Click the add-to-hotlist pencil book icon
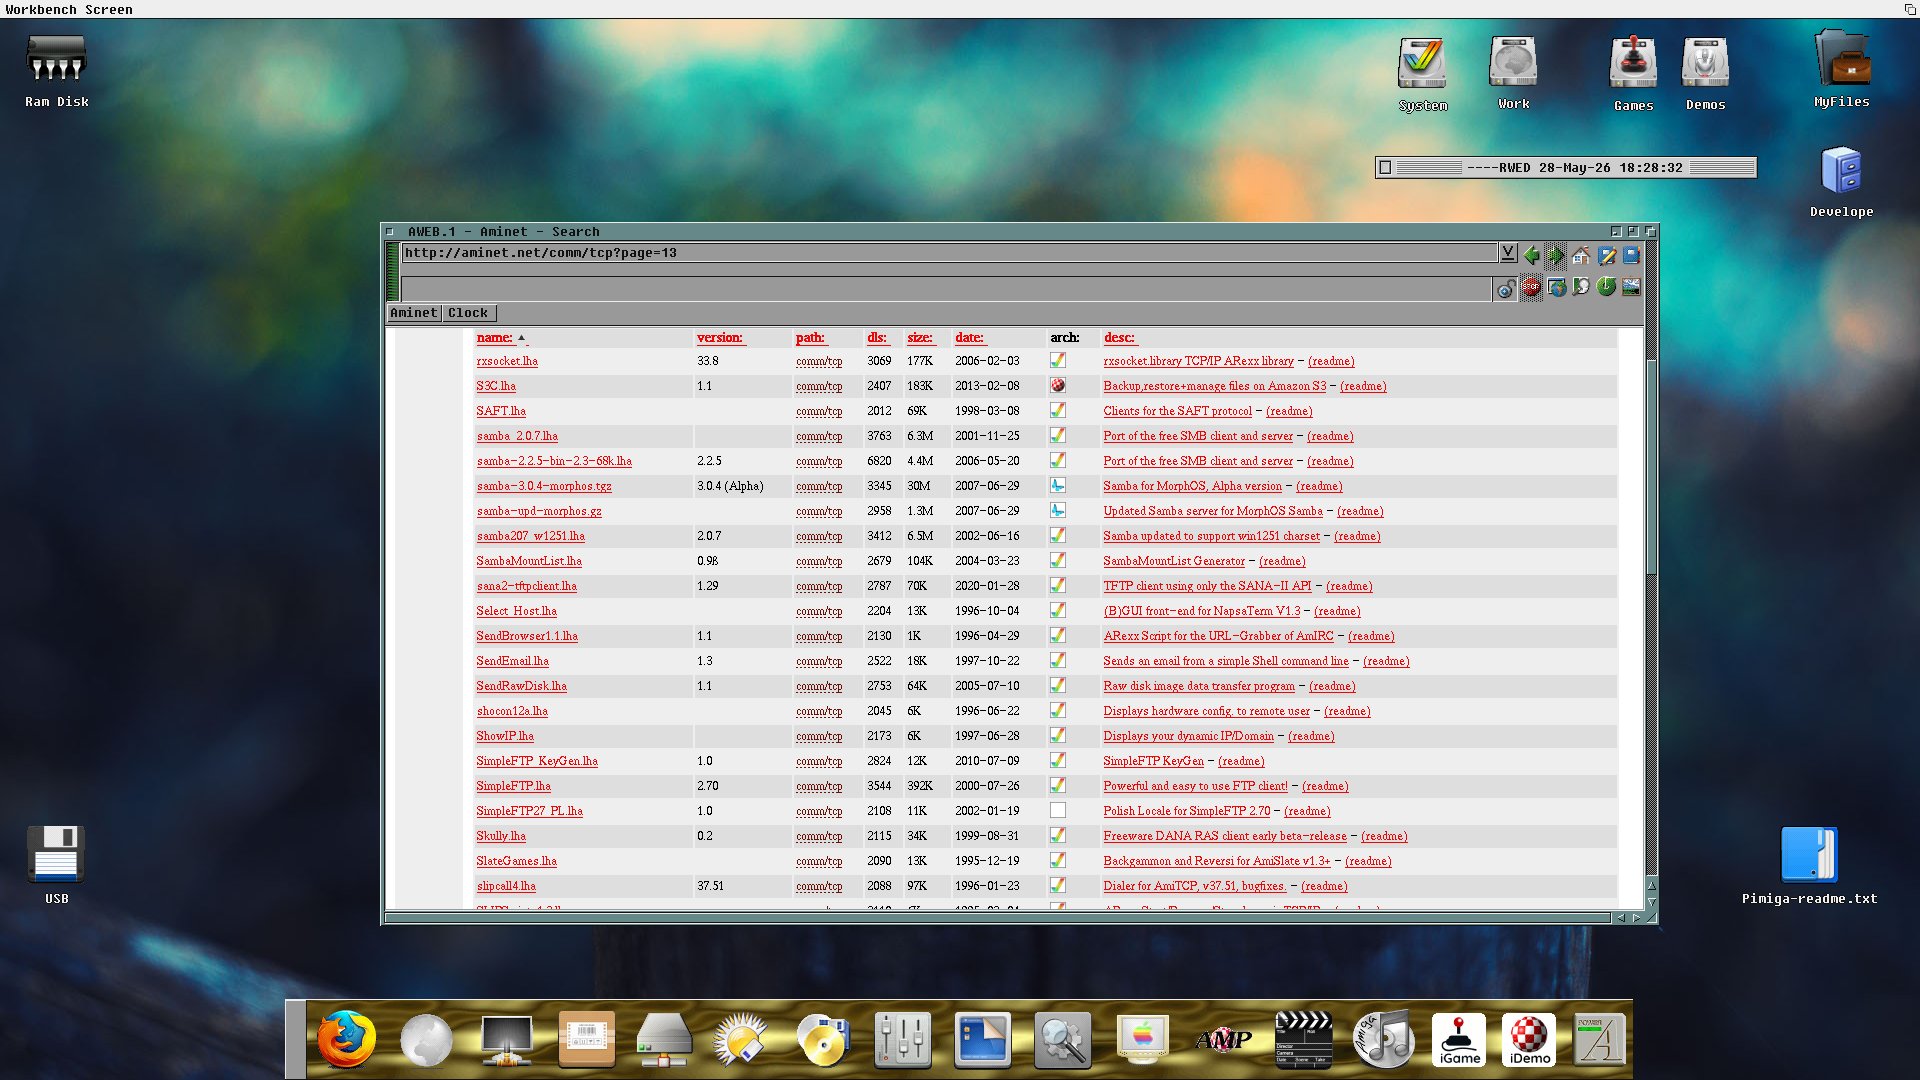 (1606, 255)
